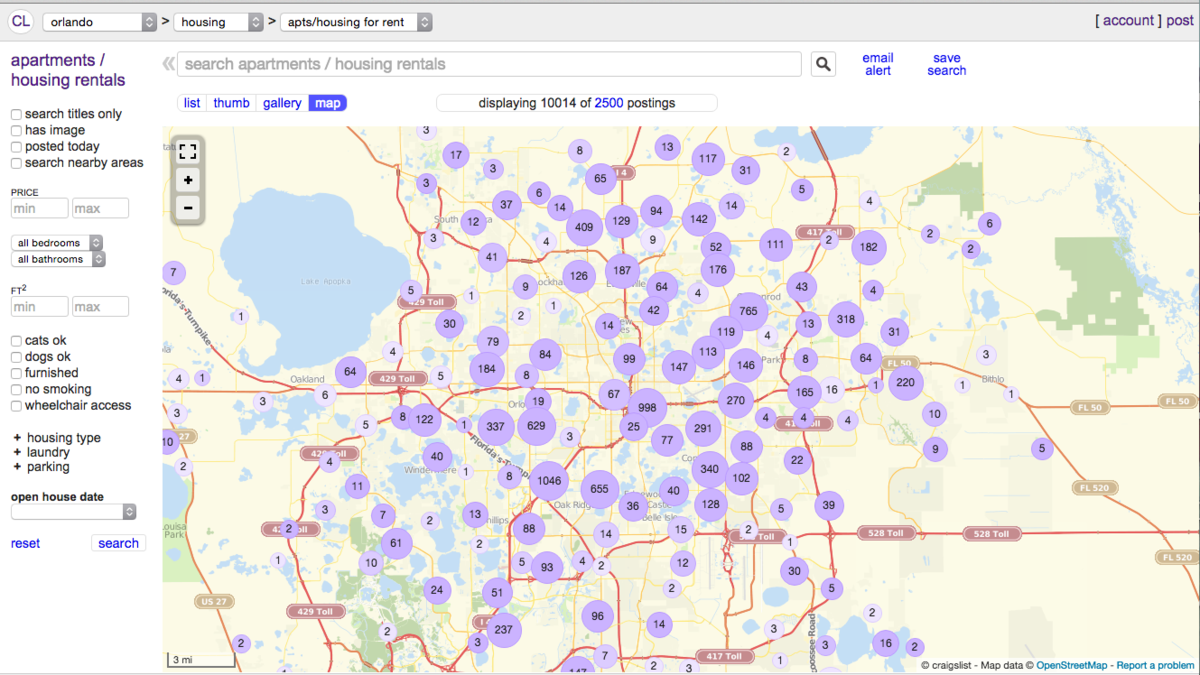Click the account link
Screen dimensions: 1200x675
[1129, 20]
